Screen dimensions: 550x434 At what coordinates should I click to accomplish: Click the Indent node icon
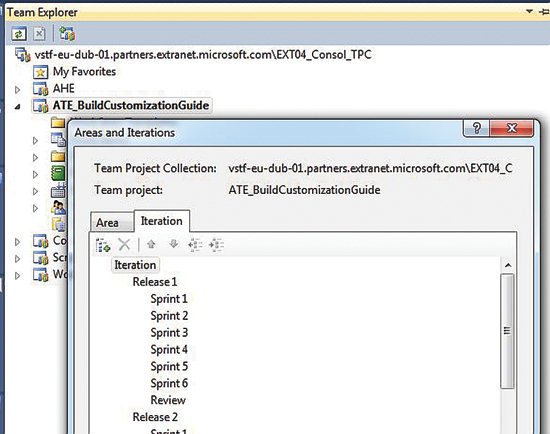(216, 245)
